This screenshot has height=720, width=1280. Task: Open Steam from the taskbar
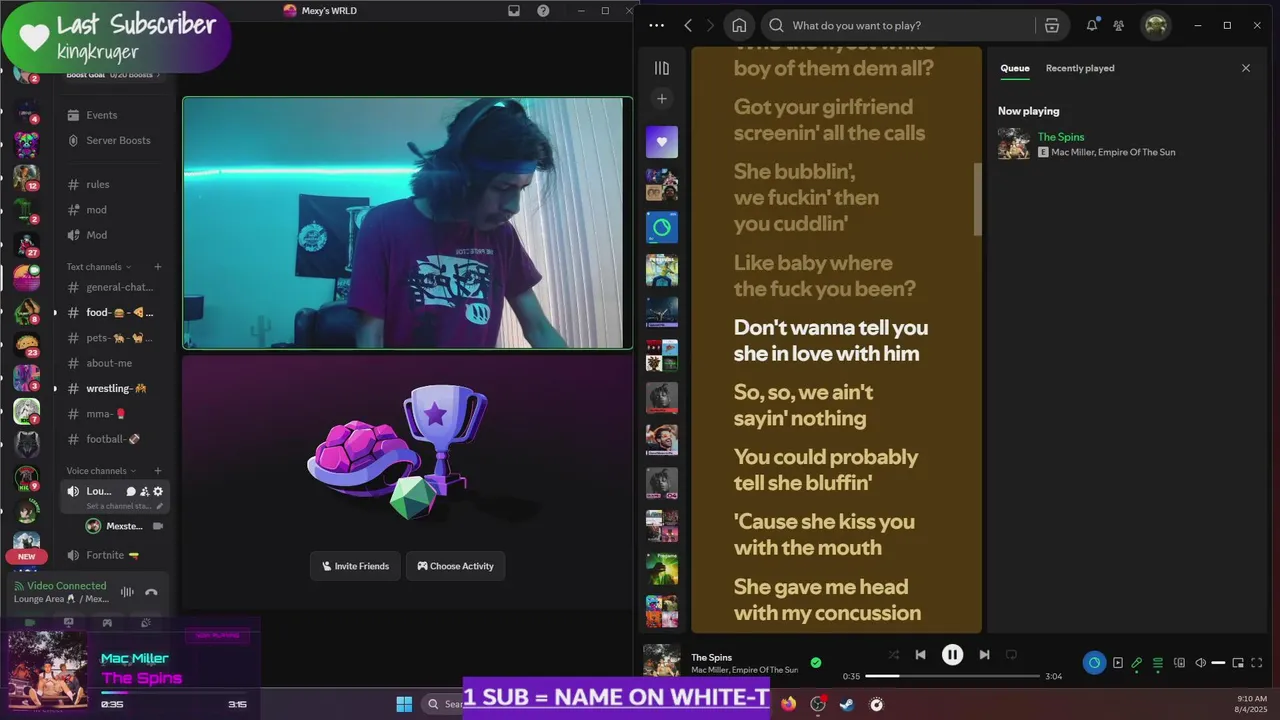point(847,704)
